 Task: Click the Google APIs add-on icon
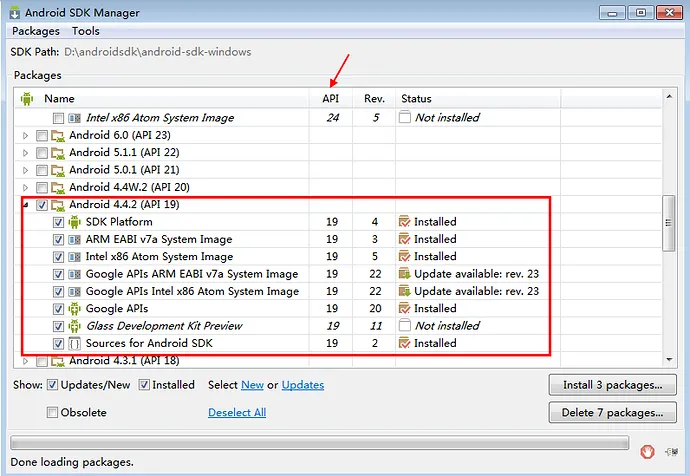74,309
